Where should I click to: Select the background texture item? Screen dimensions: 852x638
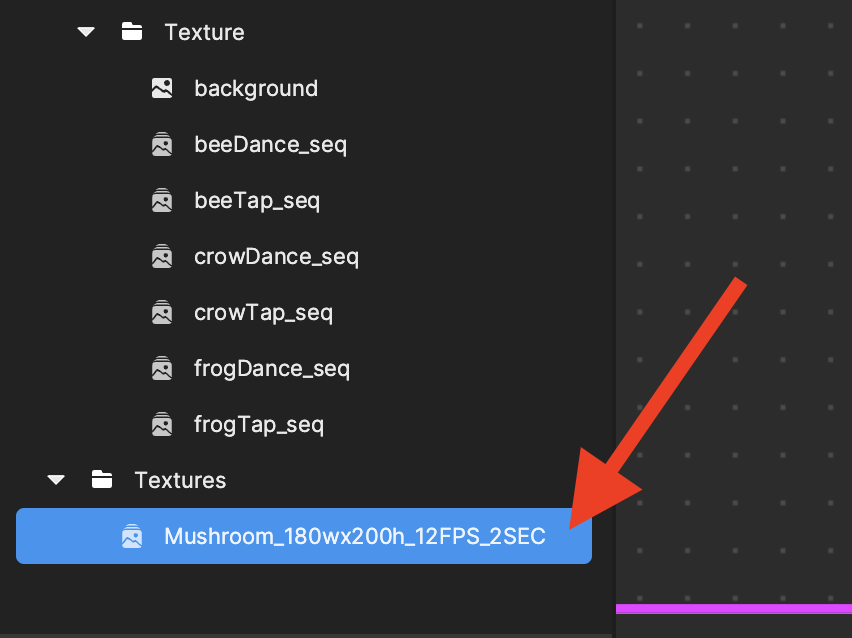(256, 88)
